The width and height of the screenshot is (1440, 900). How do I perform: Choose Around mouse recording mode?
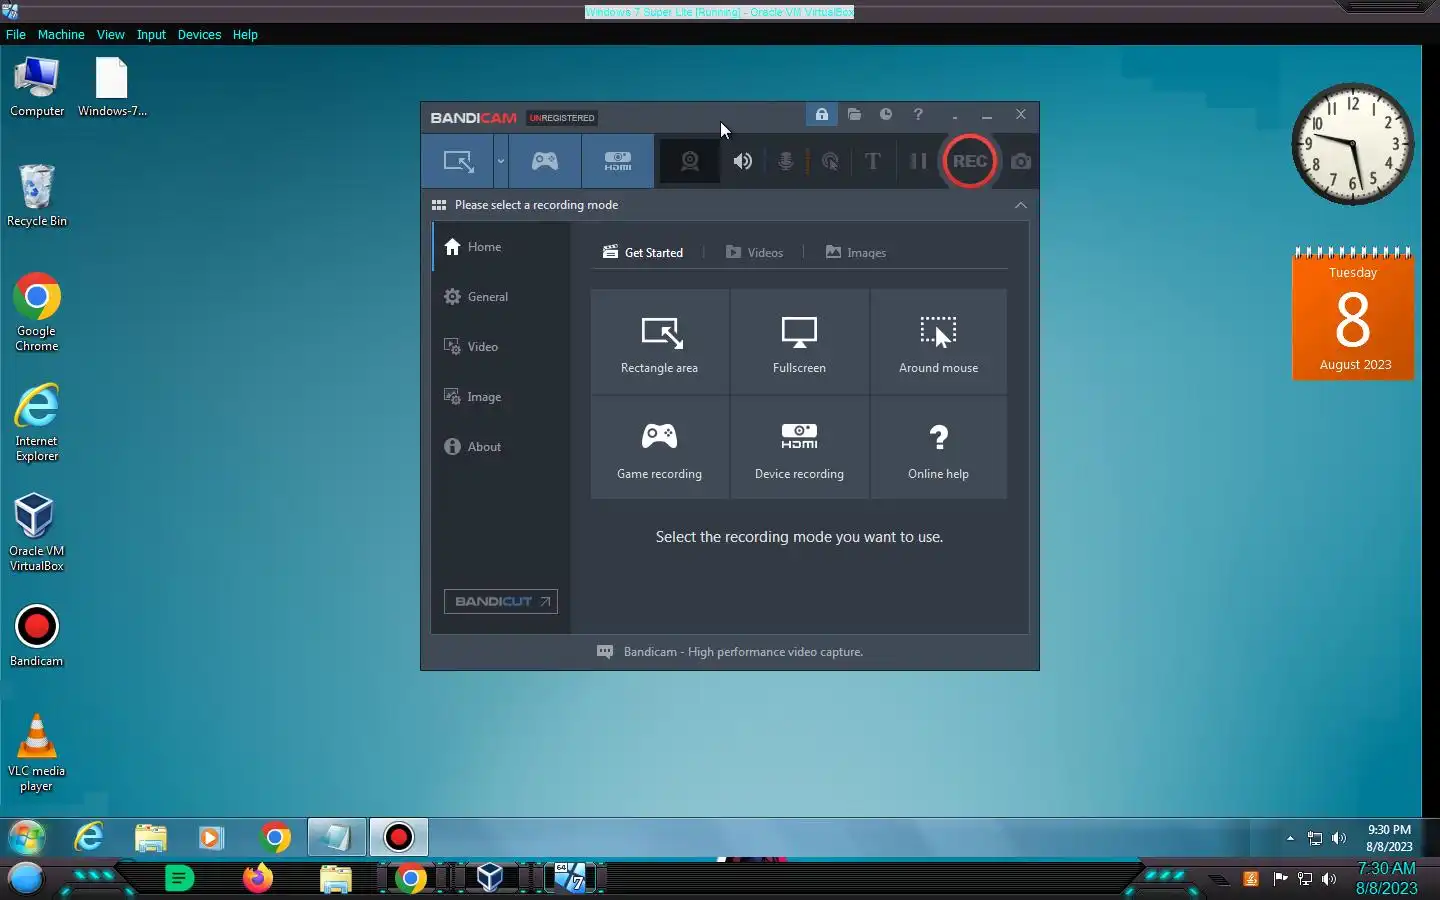point(938,342)
